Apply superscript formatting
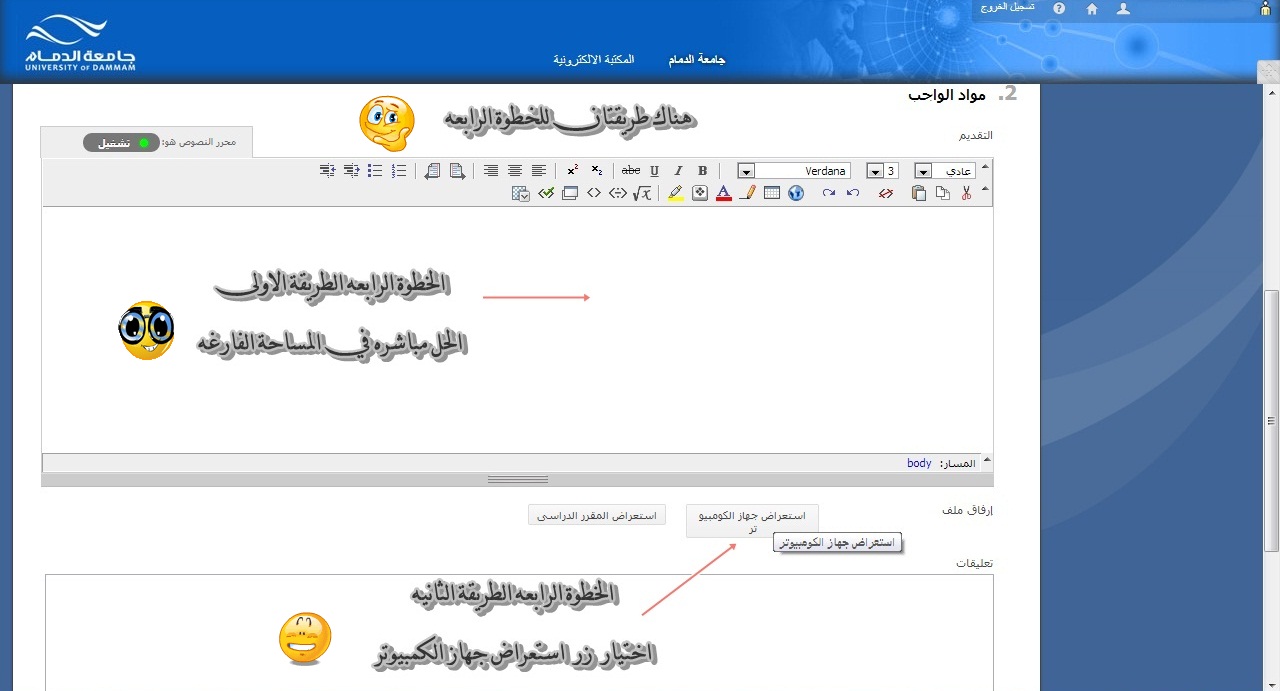 [572, 171]
